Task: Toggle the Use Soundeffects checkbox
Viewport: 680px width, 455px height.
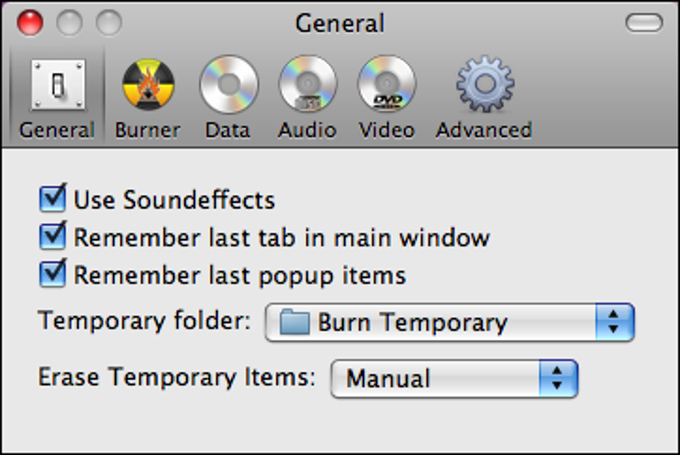Action: 52,199
